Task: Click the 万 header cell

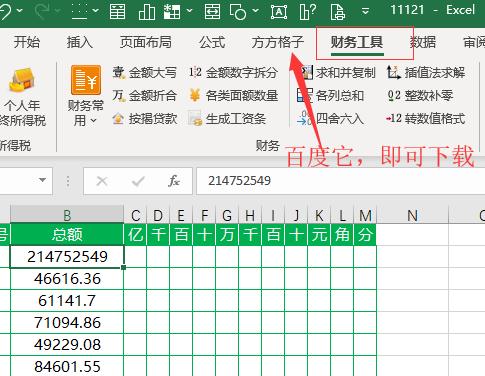Action: (x=227, y=234)
